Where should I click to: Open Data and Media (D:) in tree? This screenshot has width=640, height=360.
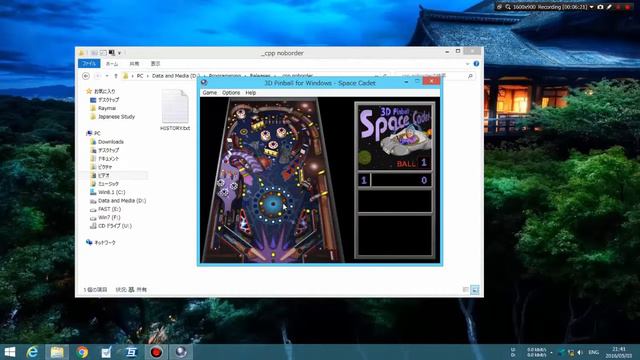click(118, 201)
